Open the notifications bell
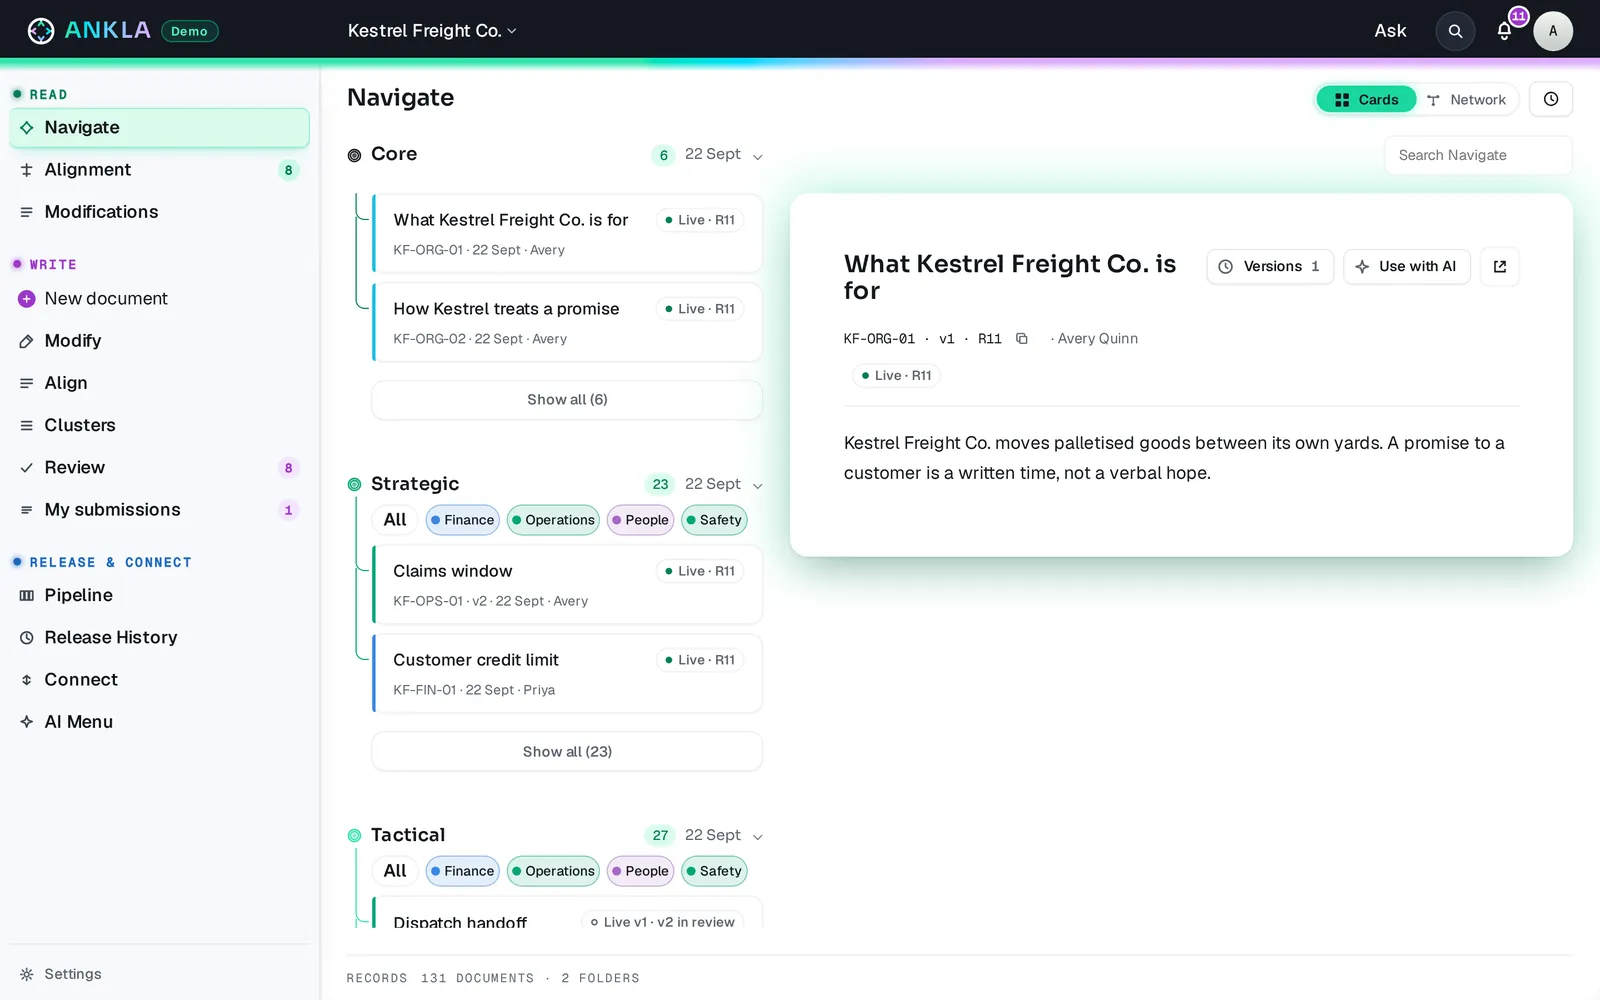1600x1000 pixels. (1504, 31)
